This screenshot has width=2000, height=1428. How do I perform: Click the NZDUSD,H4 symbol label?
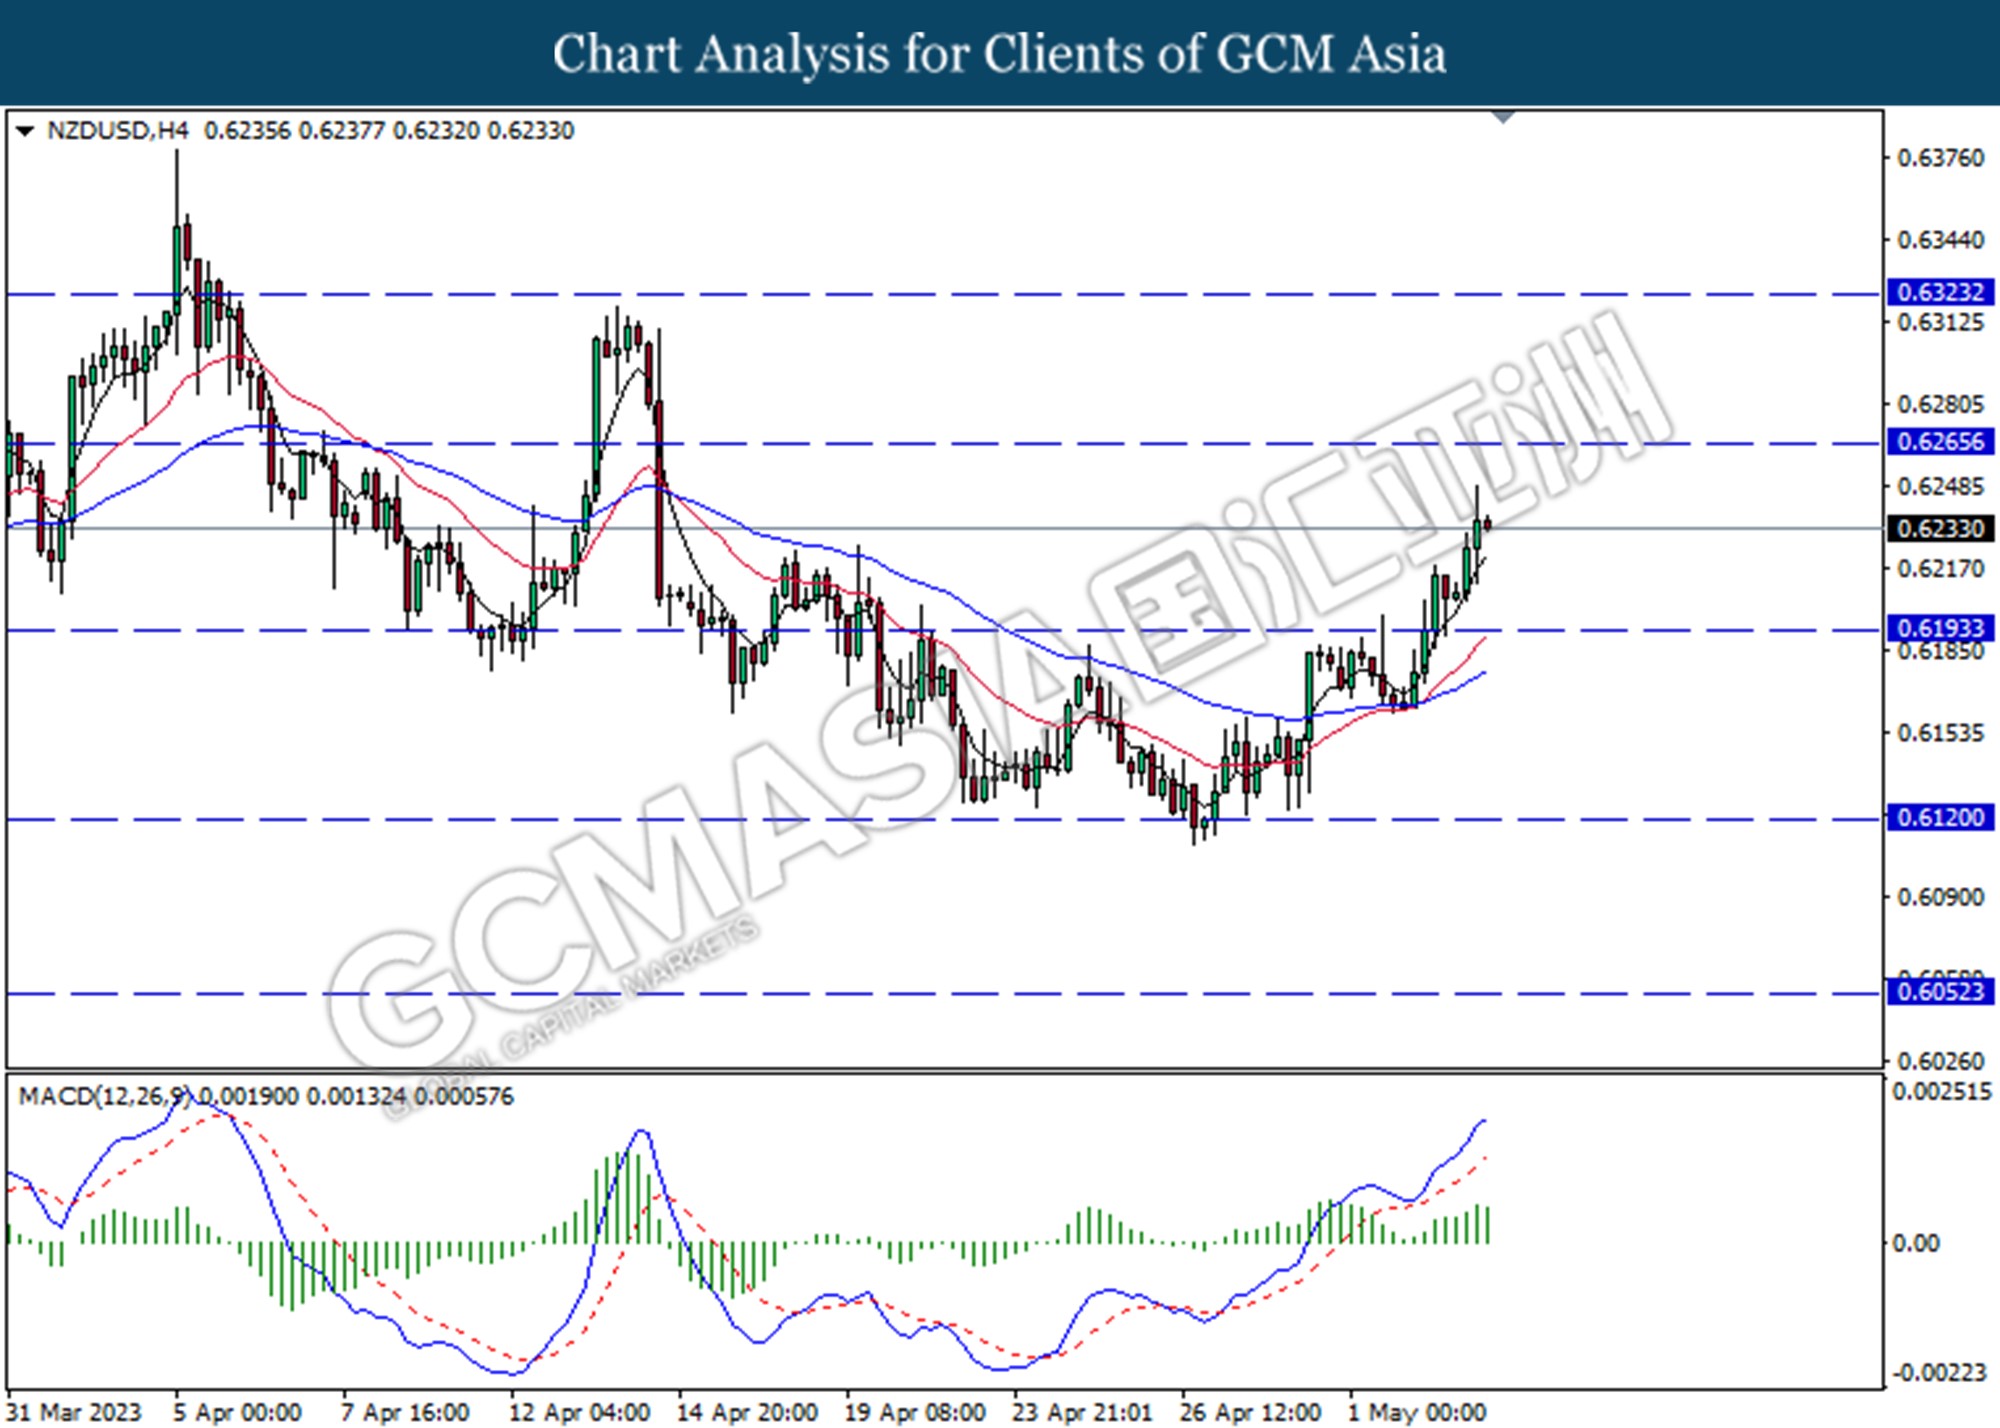tap(117, 131)
